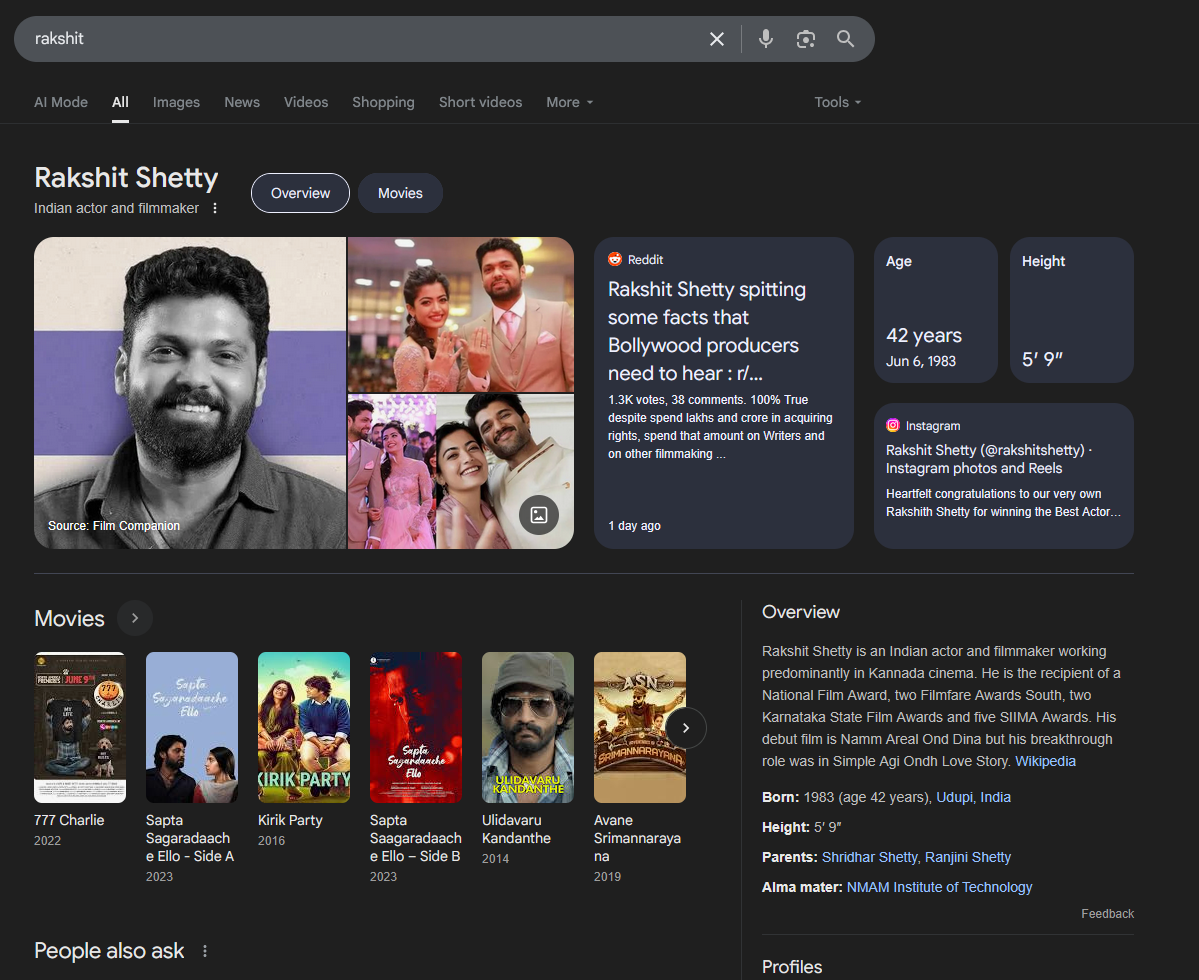This screenshot has height=980, width=1199.
Task: Click the search input field containing rakshit
Action: tap(359, 39)
